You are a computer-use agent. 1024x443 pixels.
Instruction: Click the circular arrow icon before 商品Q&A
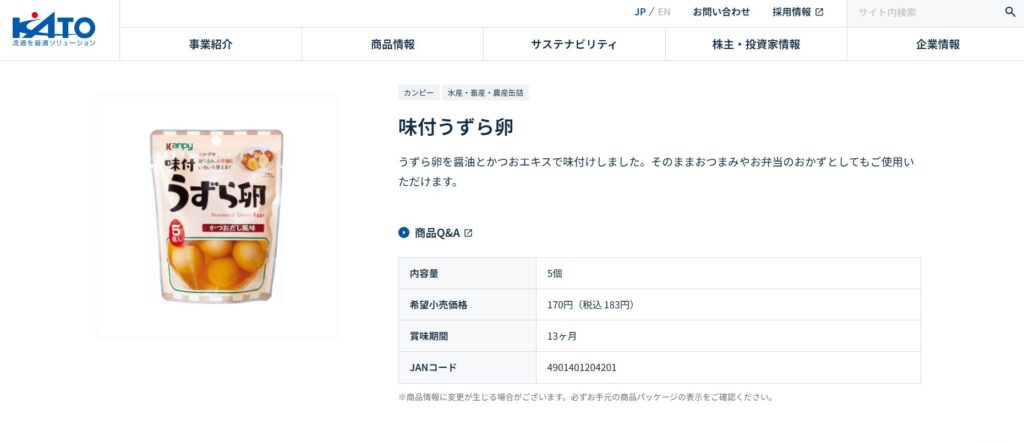pos(404,233)
